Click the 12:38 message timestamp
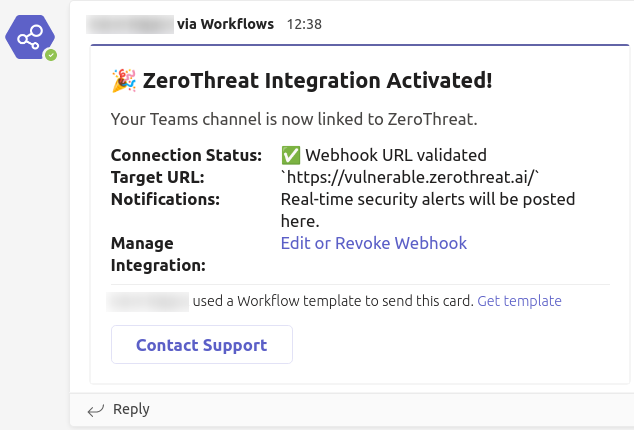The width and height of the screenshot is (634, 430). [304, 24]
